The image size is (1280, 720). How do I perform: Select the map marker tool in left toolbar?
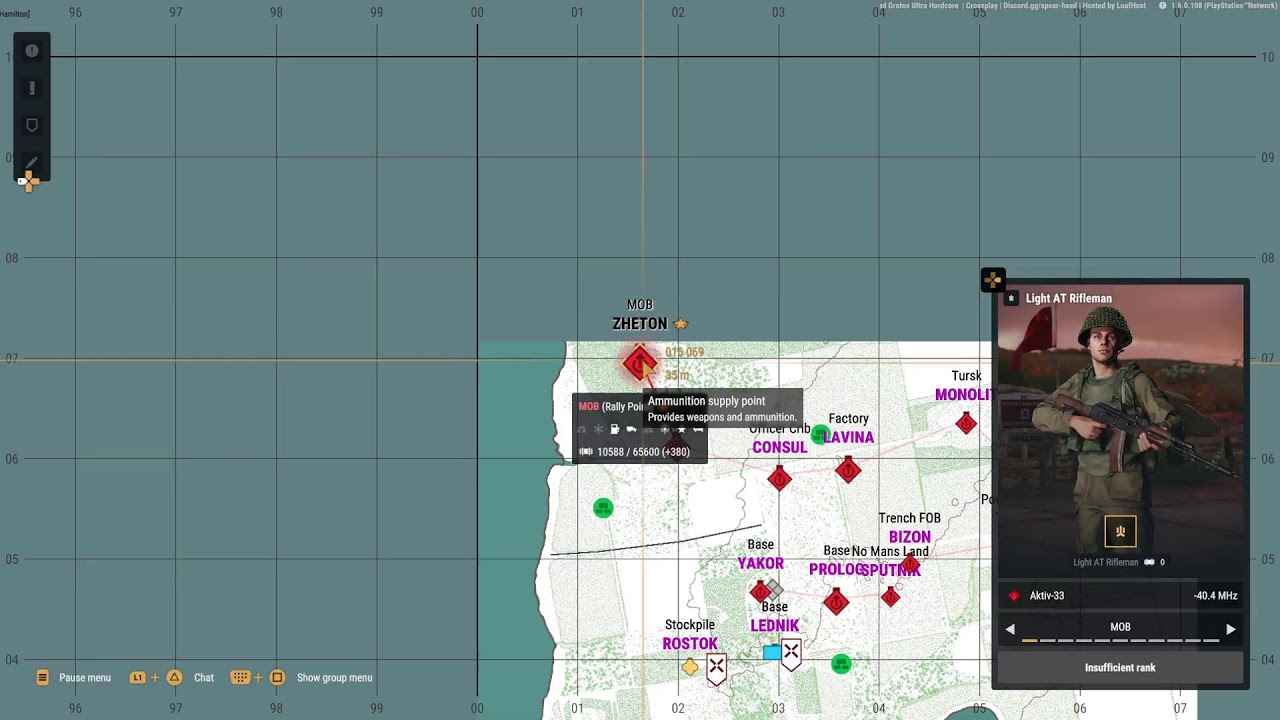(x=32, y=125)
